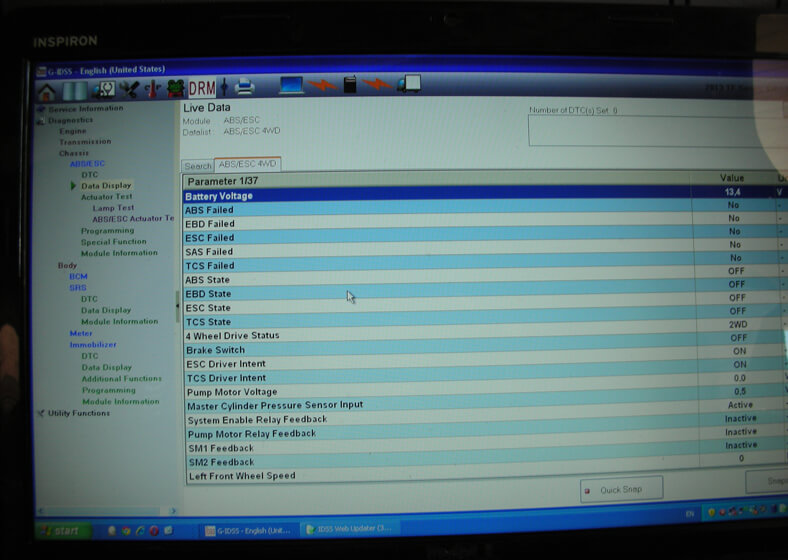Open DTC under ABS/ESC
The height and width of the screenshot is (560, 788).
(89, 175)
